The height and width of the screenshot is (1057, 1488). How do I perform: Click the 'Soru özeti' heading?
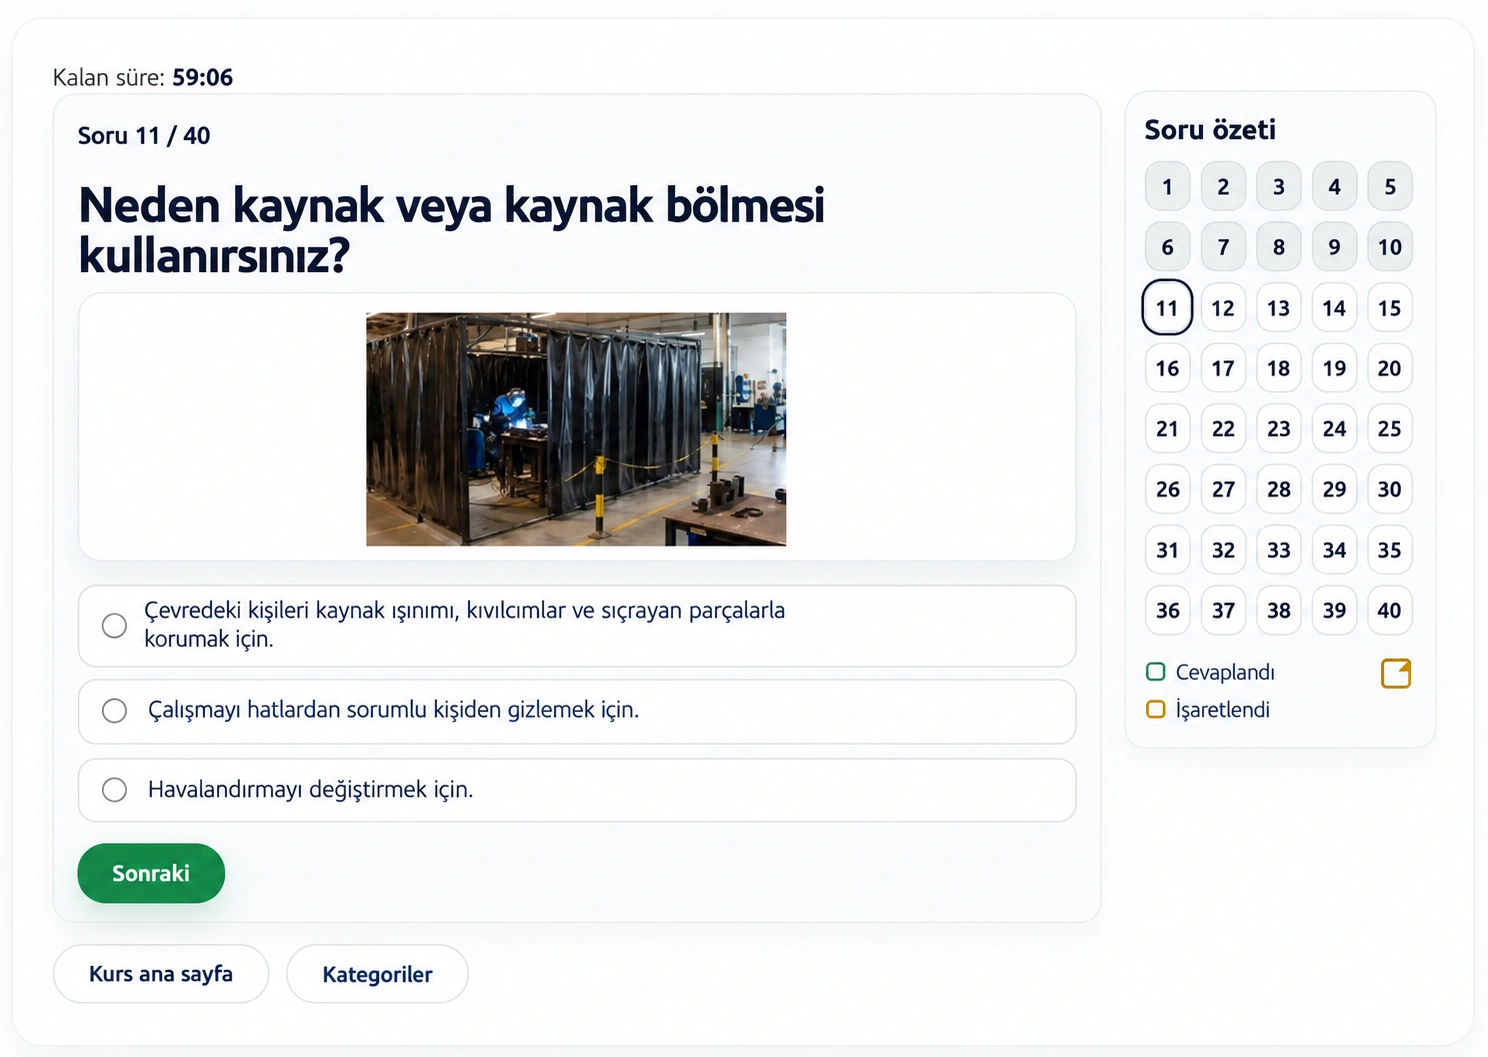(x=1210, y=130)
